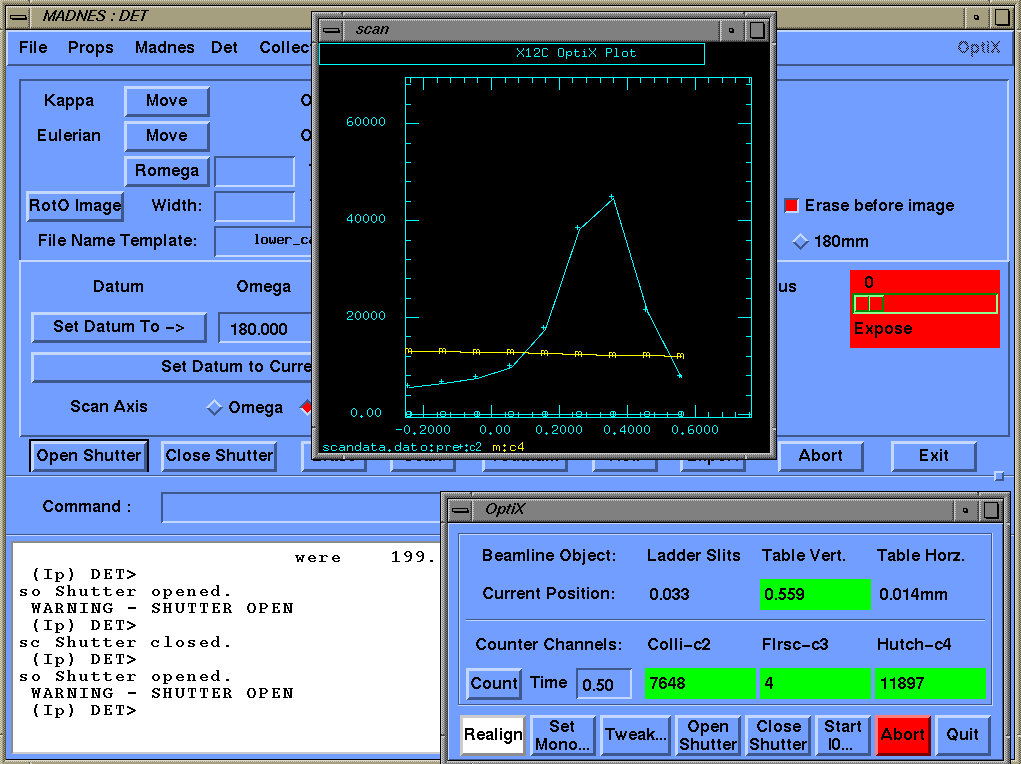Click the Eulerian Move button
The height and width of the screenshot is (764, 1021).
click(x=167, y=136)
